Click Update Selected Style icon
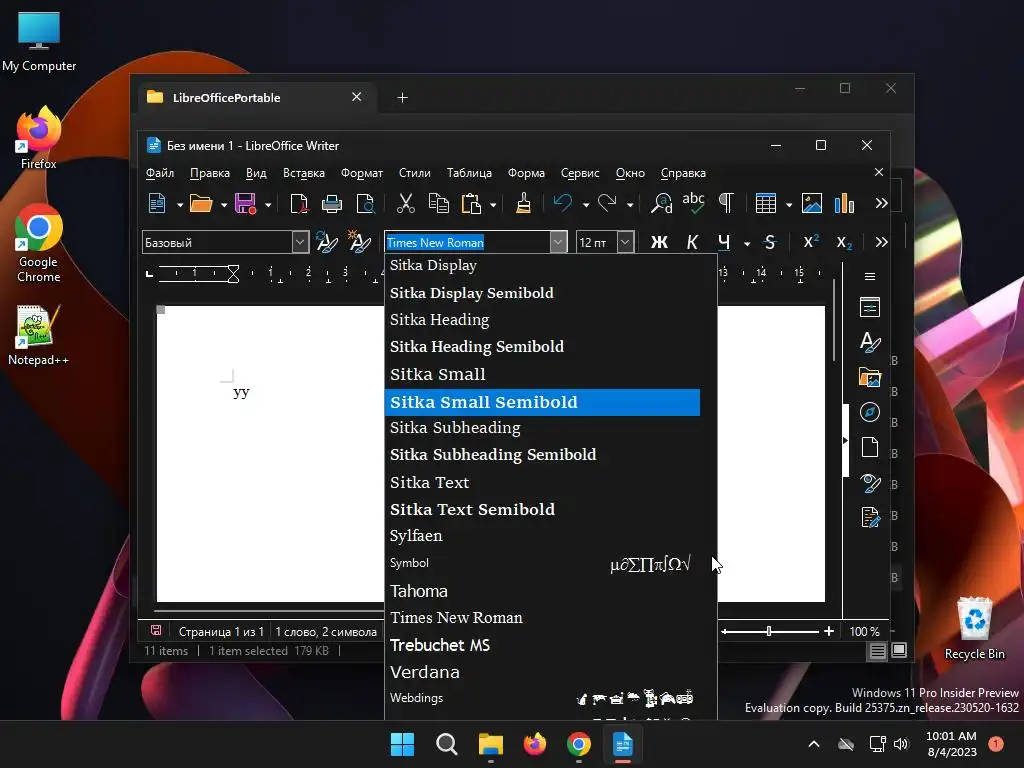 pyautogui.click(x=327, y=242)
